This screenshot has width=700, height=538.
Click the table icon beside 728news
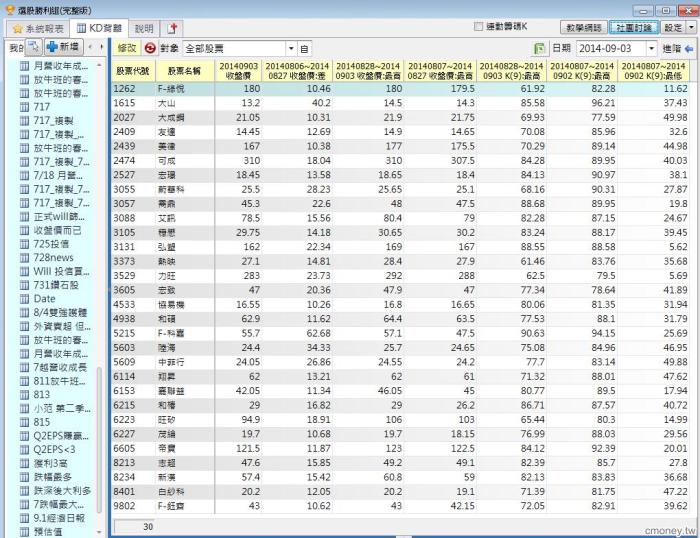click(25, 258)
